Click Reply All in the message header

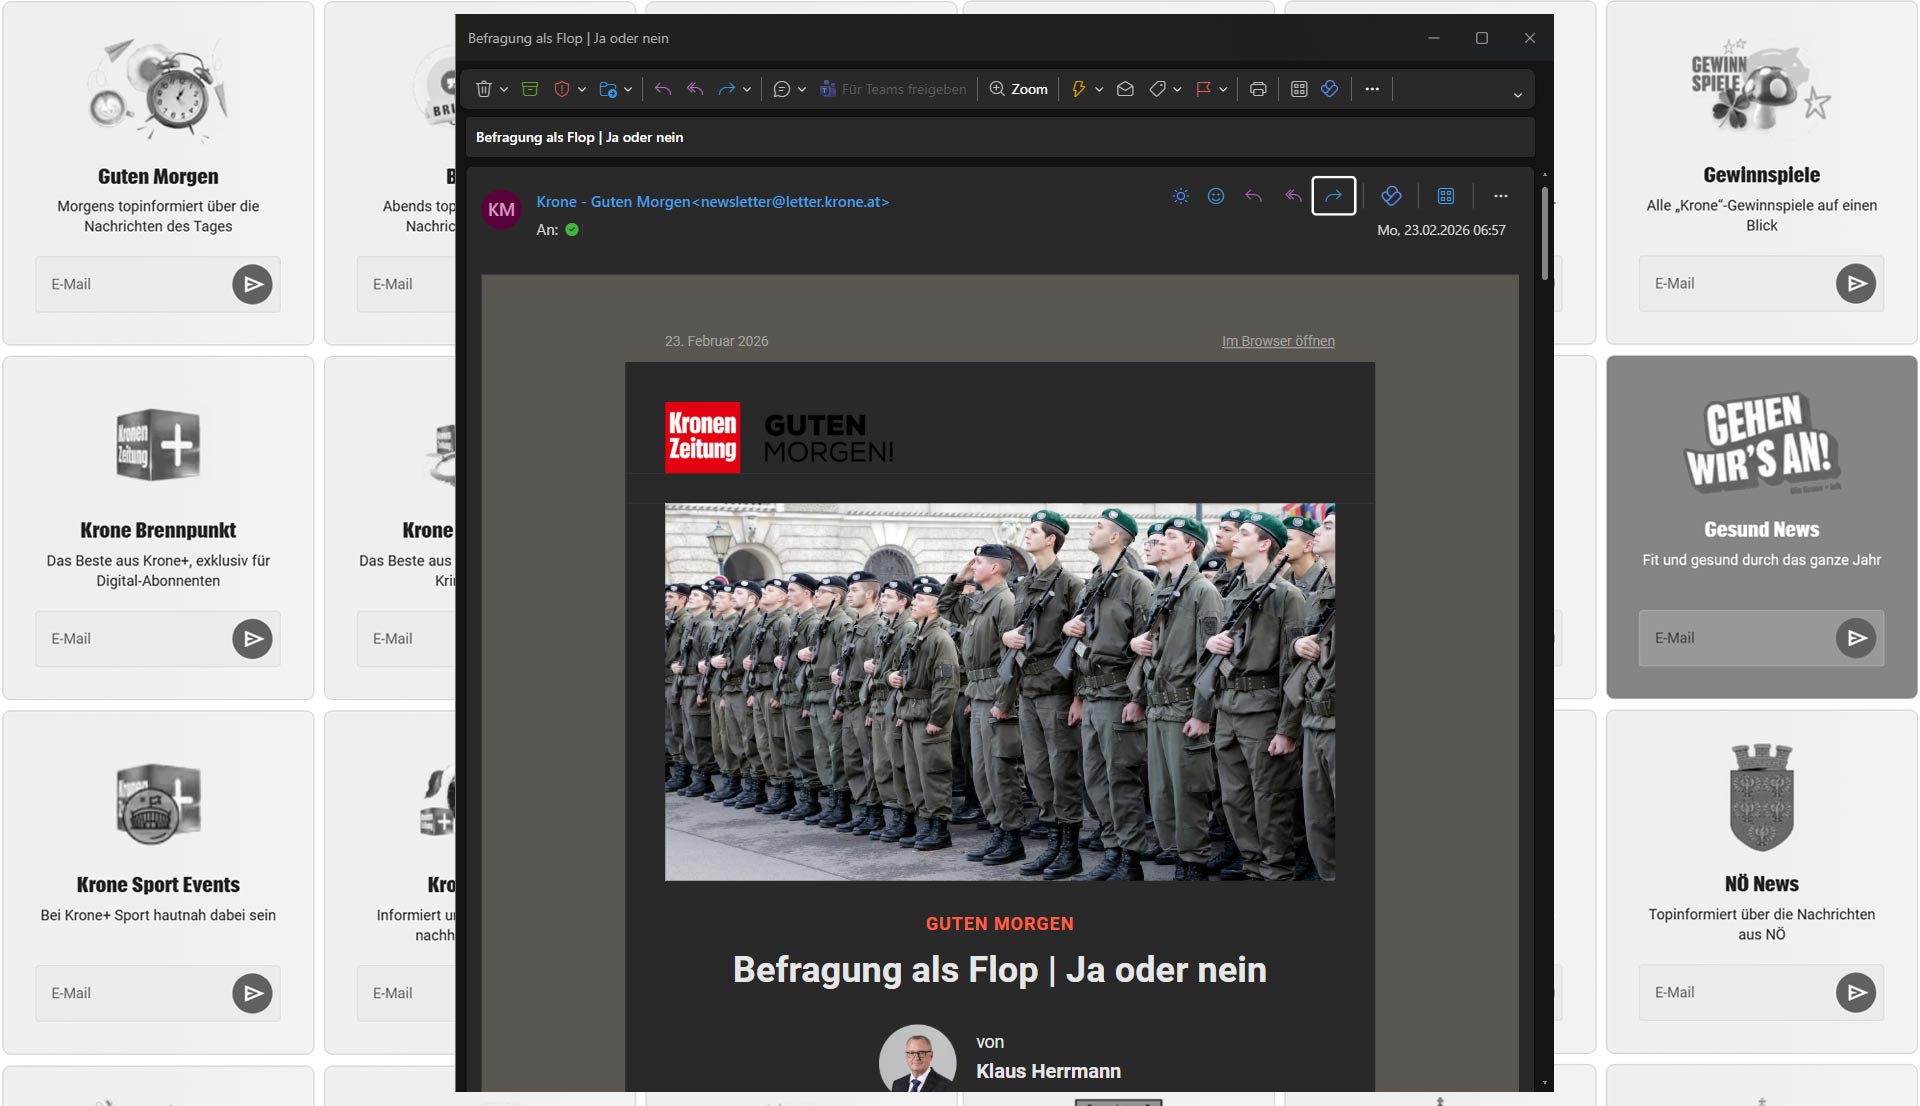[1293, 196]
